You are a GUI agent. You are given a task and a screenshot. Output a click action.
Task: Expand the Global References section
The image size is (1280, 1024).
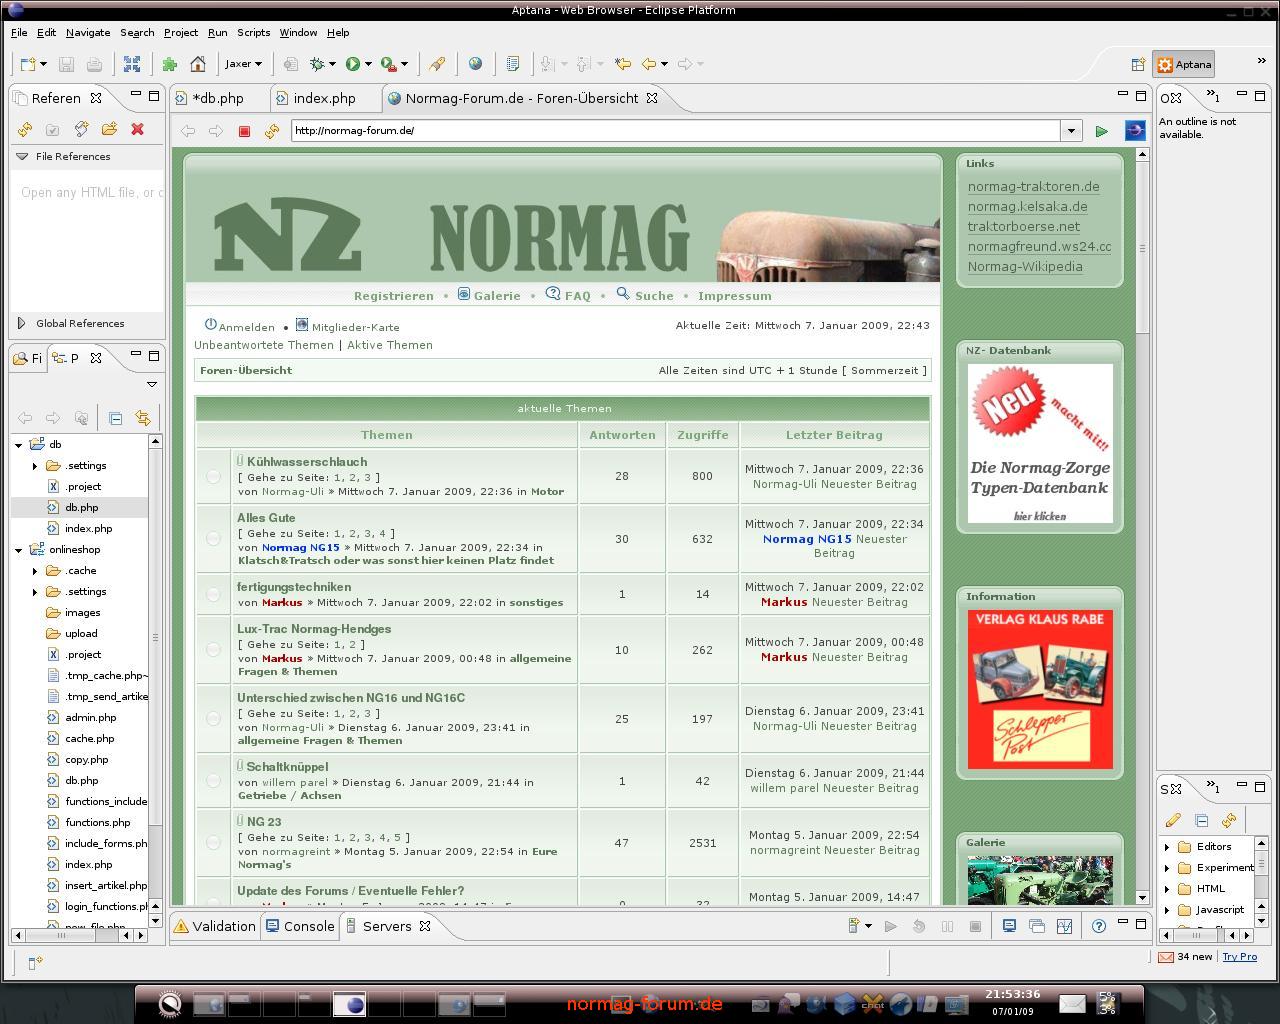tap(22, 323)
